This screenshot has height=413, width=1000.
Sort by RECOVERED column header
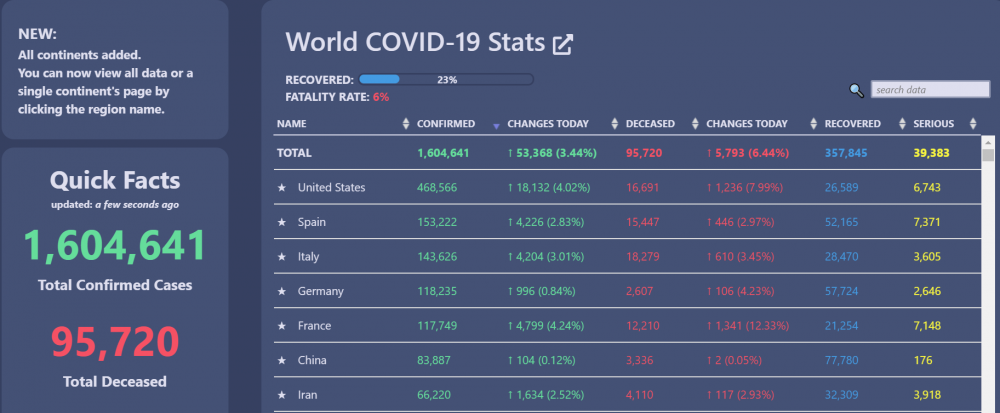click(x=853, y=124)
